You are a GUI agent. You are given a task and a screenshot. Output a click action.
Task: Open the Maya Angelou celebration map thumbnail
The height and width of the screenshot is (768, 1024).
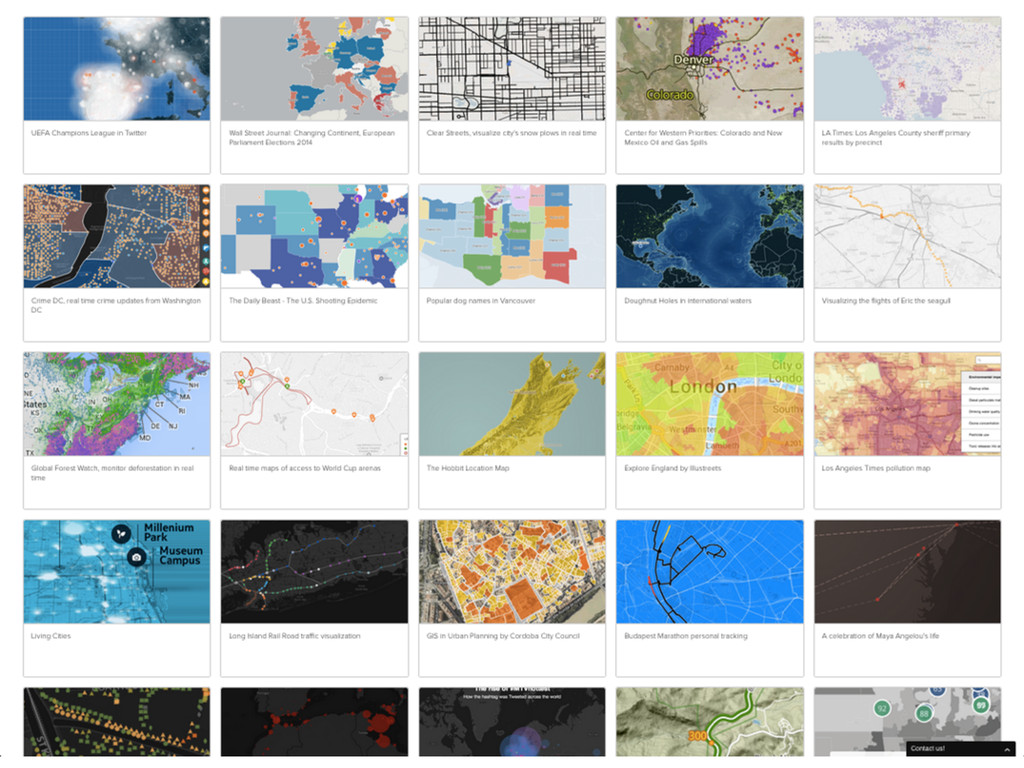pyautogui.click(x=907, y=571)
